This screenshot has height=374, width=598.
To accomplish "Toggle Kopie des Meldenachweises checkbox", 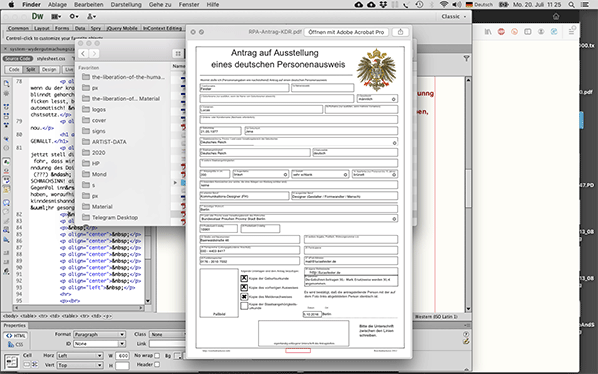I will click(244, 297).
